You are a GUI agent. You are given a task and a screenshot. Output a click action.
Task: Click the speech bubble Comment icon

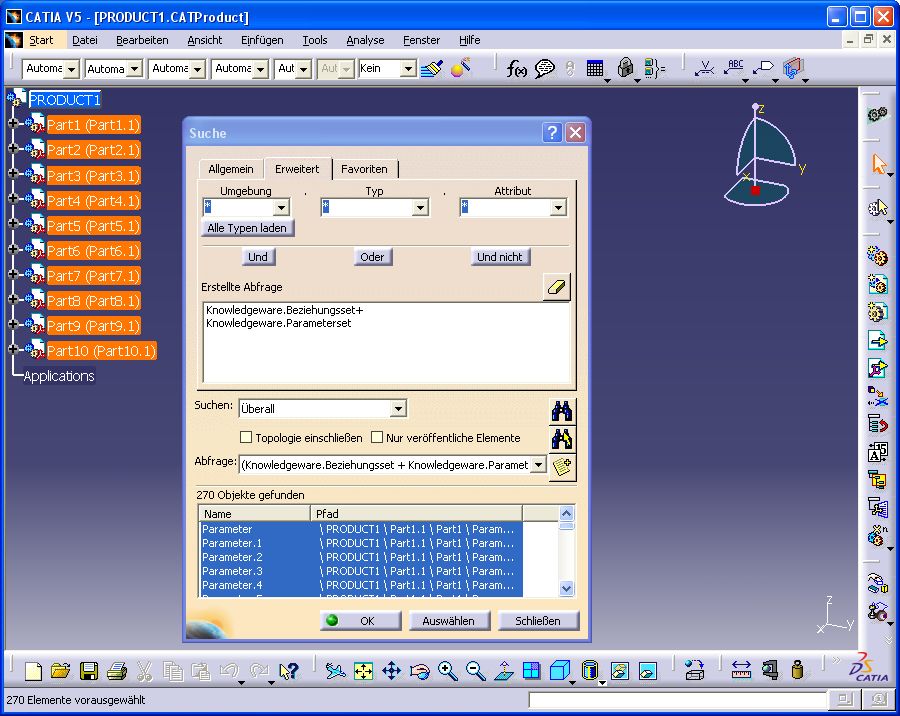[544, 69]
